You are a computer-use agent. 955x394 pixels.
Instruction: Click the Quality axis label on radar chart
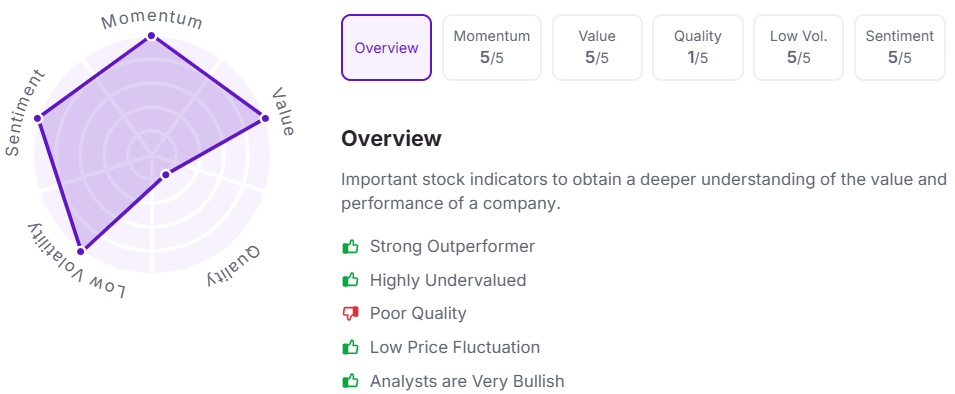233,267
